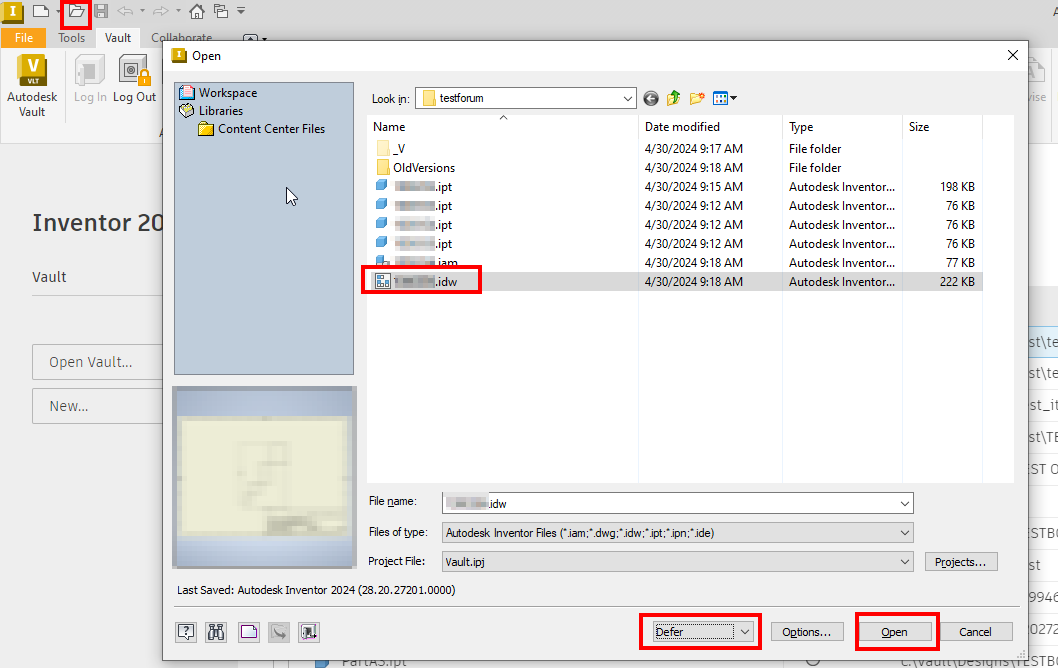Start a new document from the toolbar

click(40, 11)
